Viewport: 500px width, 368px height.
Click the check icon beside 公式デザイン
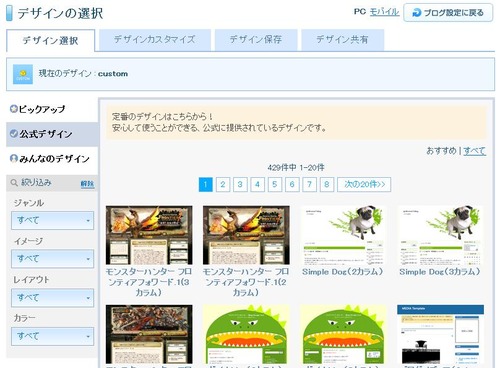[14, 134]
